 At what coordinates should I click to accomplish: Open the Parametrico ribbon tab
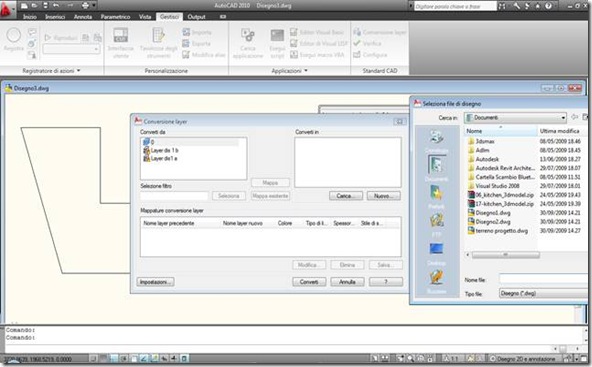pyautogui.click(x=115, y=17)
